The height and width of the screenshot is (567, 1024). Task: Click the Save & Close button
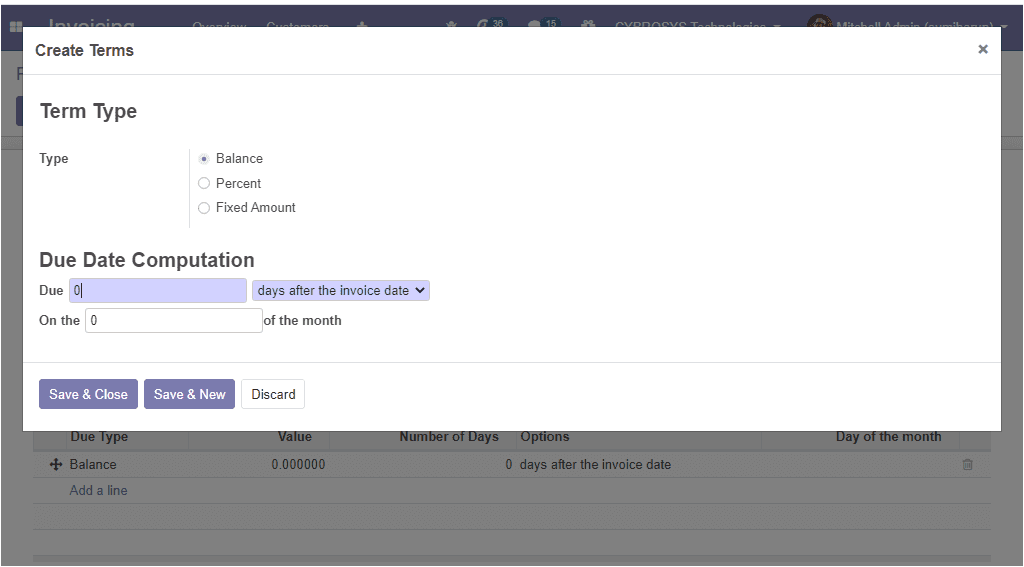[x=88, y=394]
